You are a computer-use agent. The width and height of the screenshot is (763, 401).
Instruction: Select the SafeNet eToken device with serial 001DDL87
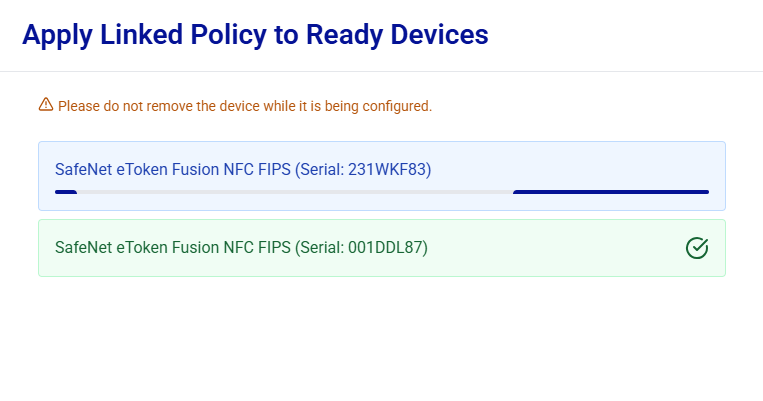241,248
